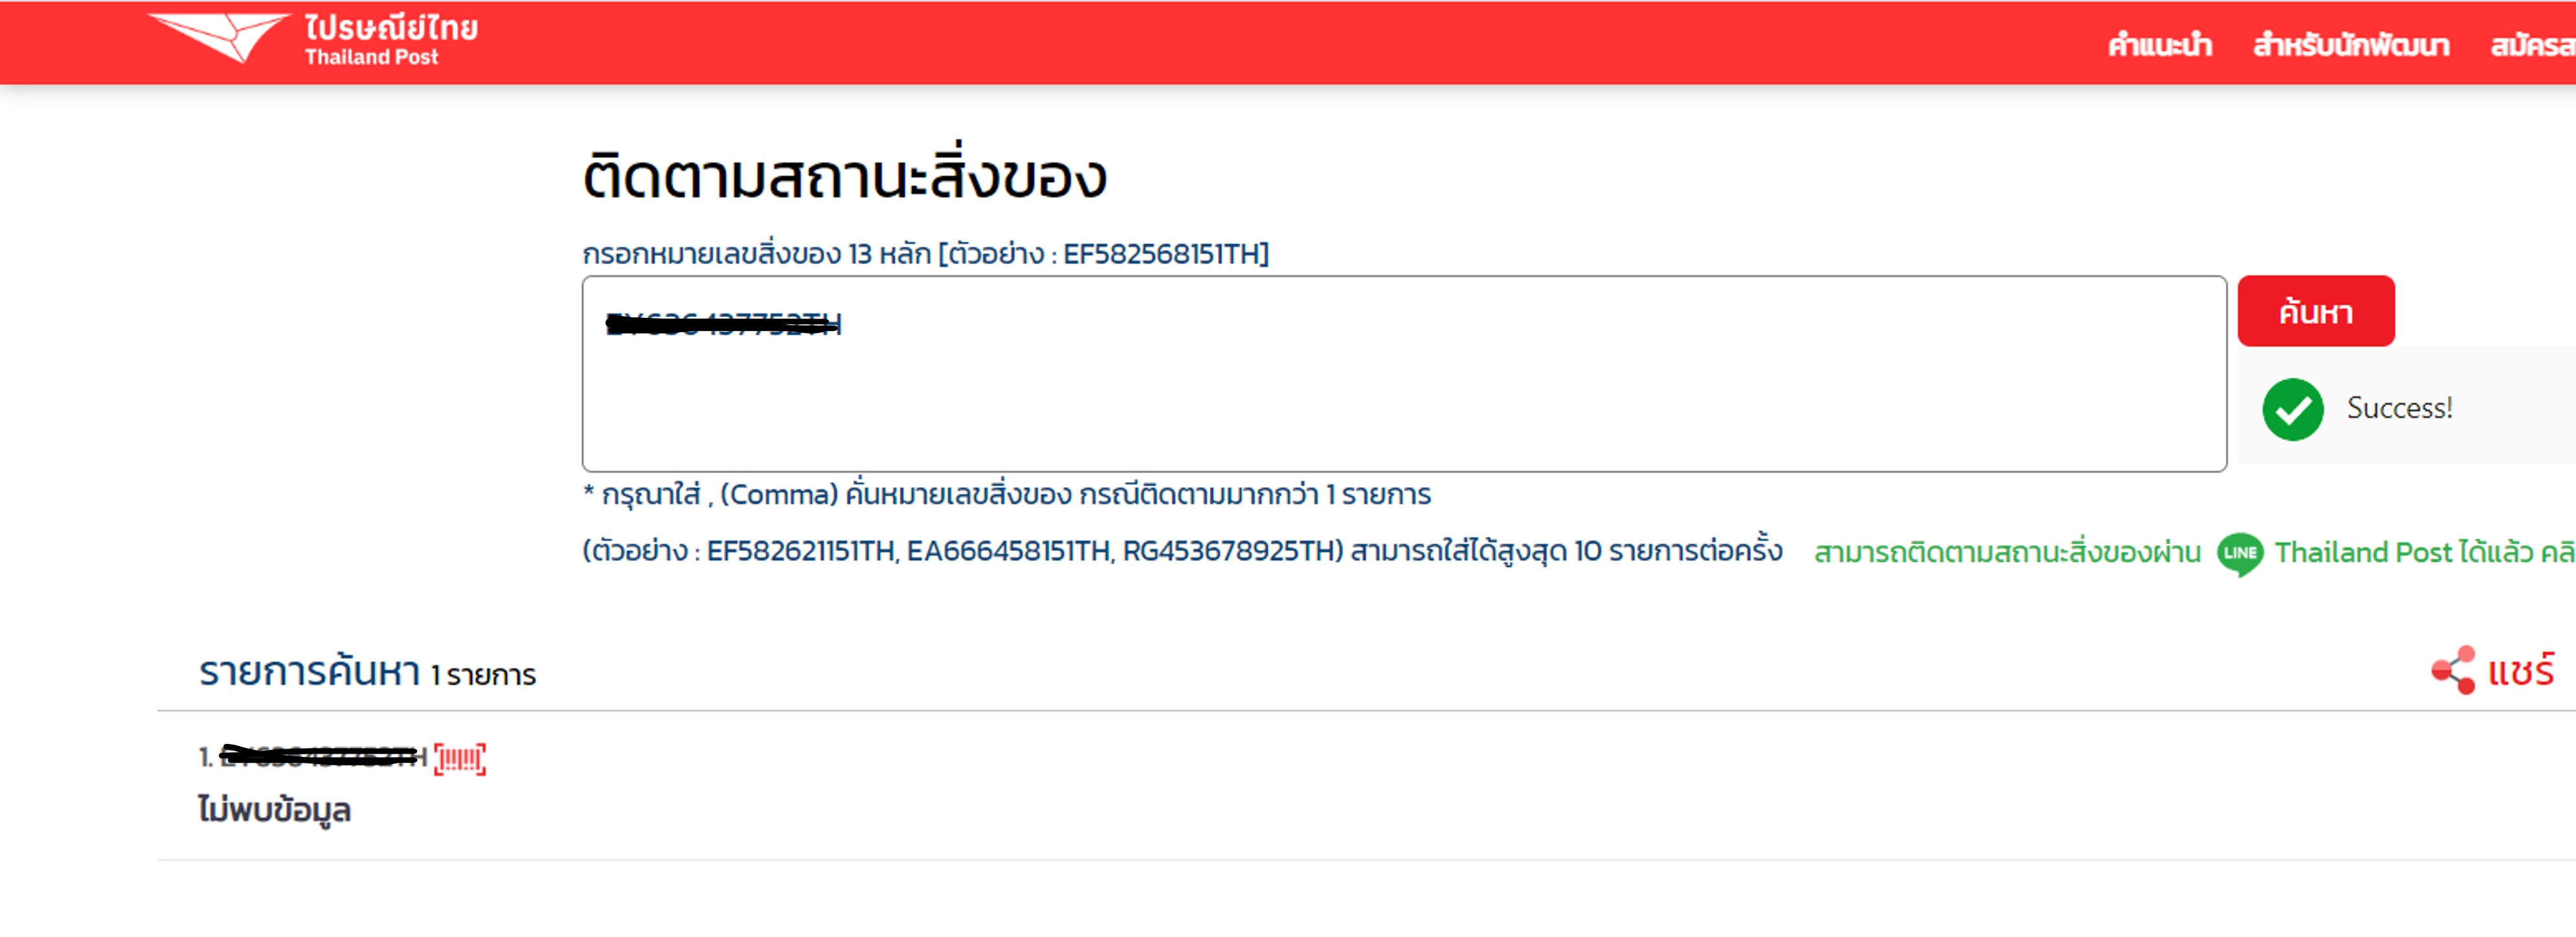Open the สมัครส... menu item in header
Screen dimensions: 2576x937
[2533, 45]
